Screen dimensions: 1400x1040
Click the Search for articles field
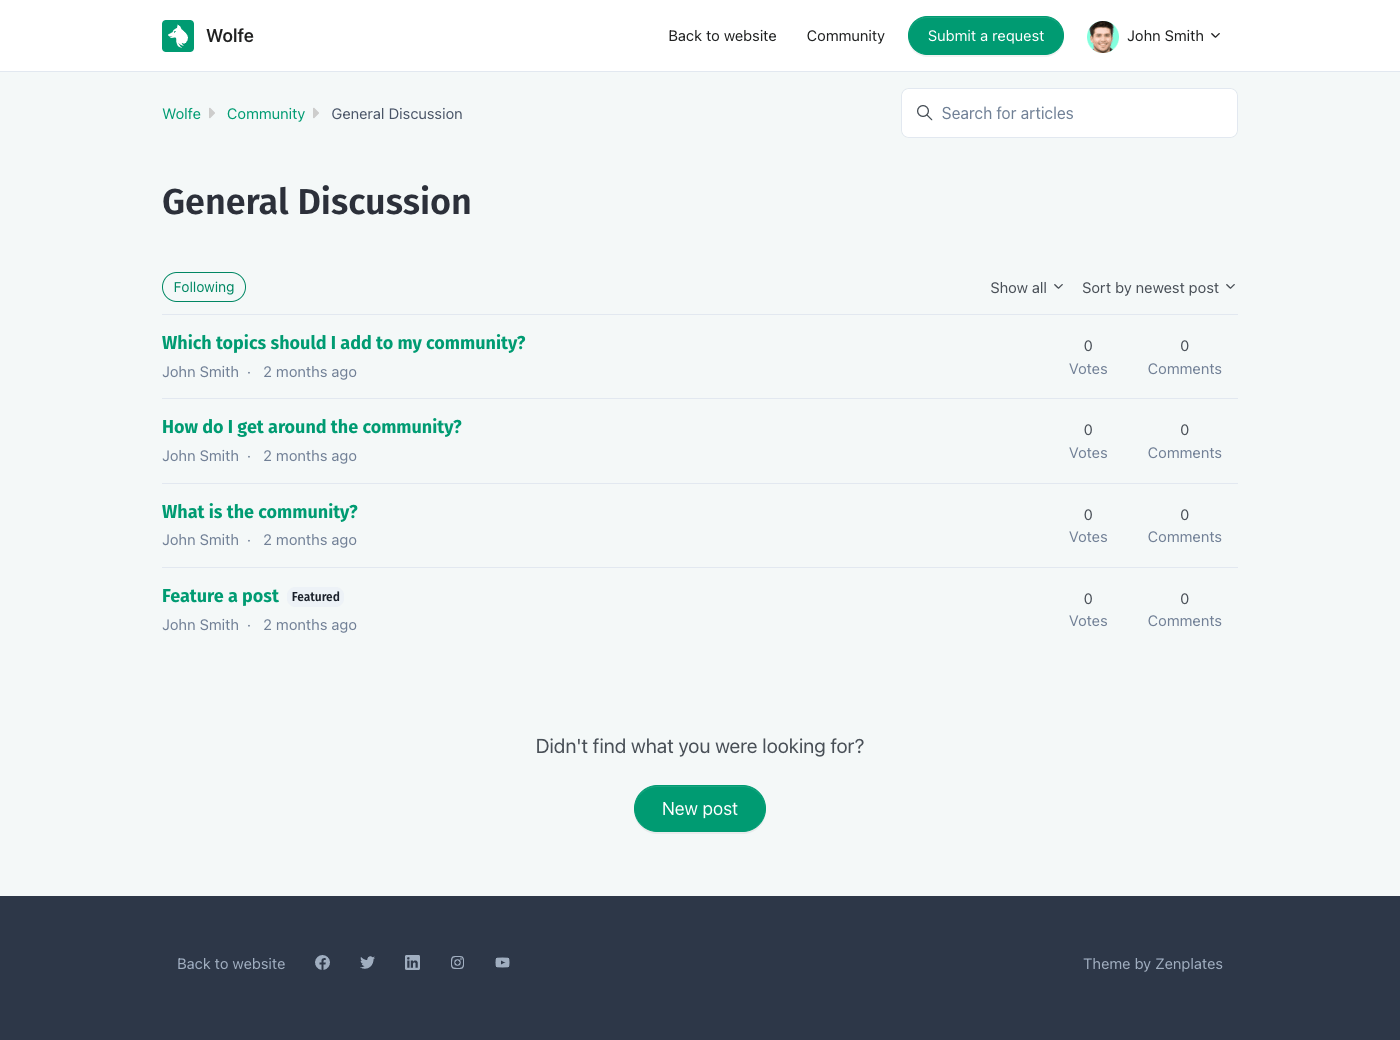point(1080,113)
